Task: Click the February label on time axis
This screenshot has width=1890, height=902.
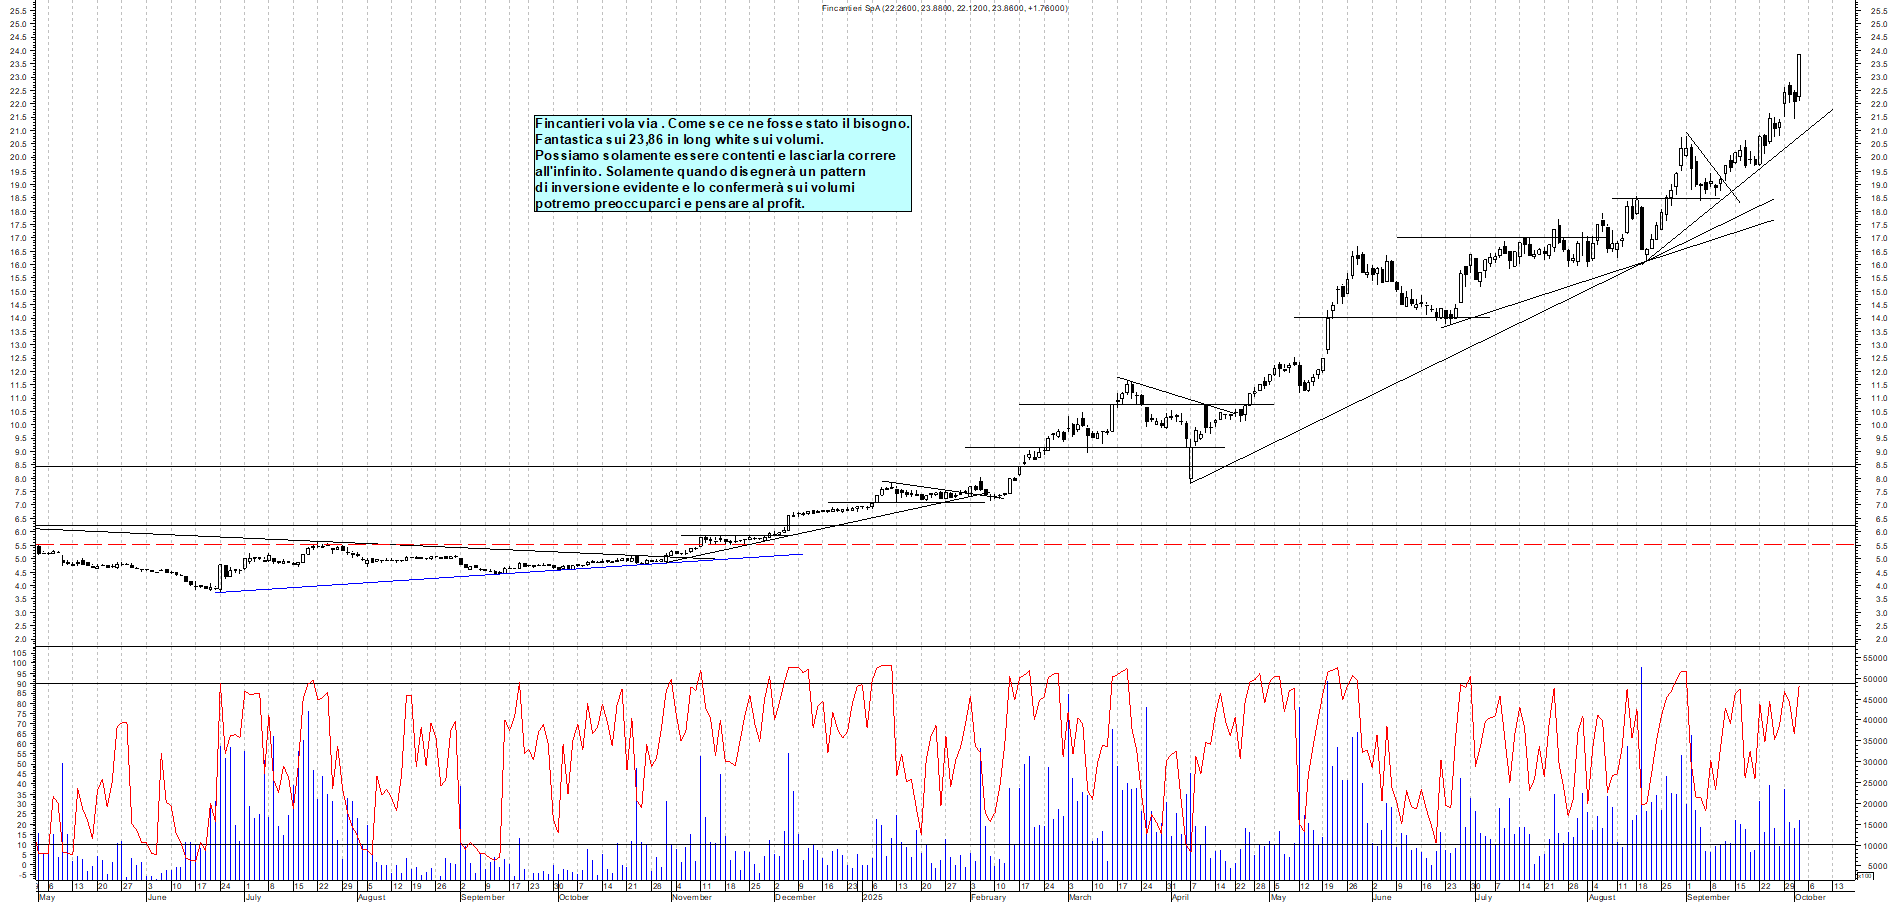Action: 988,897
